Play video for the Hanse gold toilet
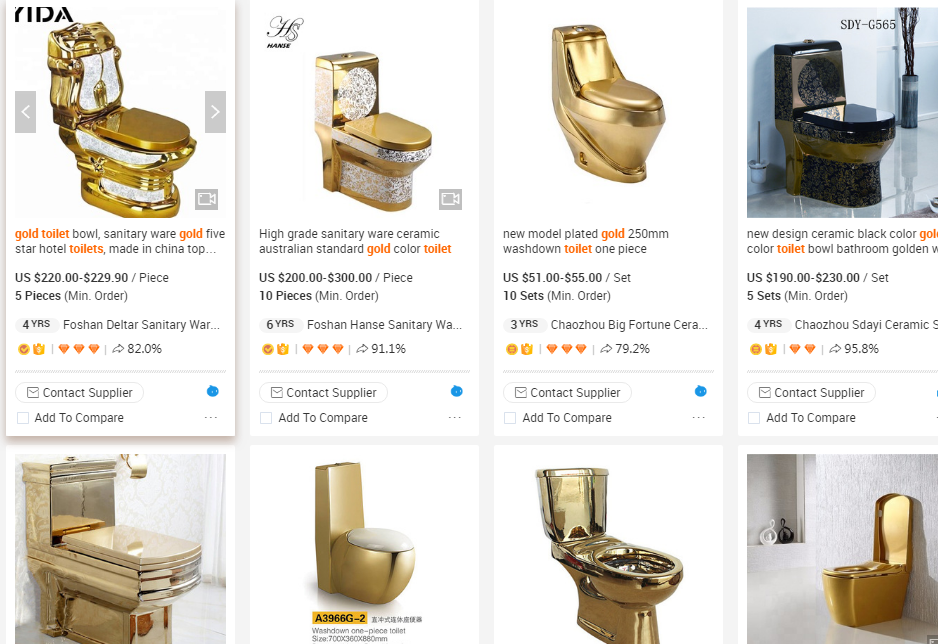This screenshot has width=938, height=644. (x=450, y=199)
